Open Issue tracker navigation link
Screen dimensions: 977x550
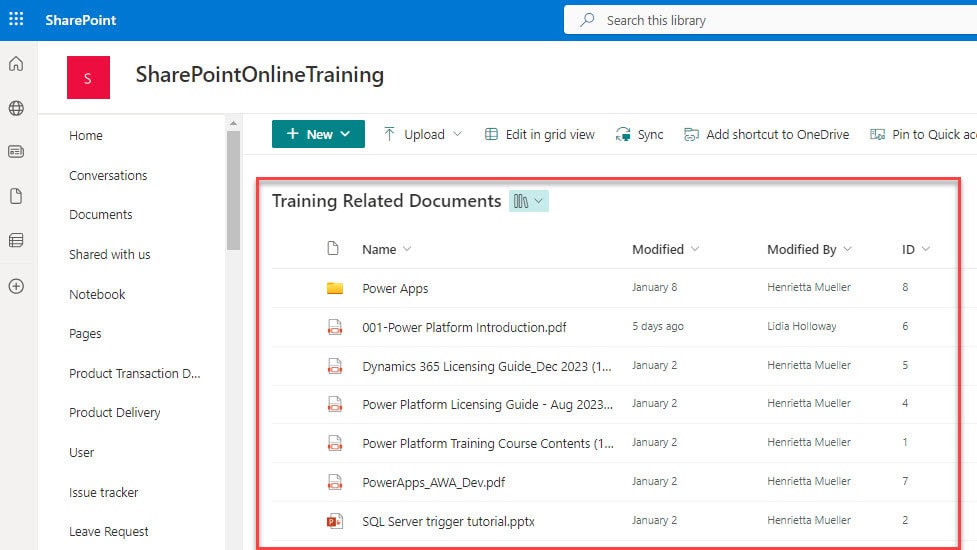[103, 492]
